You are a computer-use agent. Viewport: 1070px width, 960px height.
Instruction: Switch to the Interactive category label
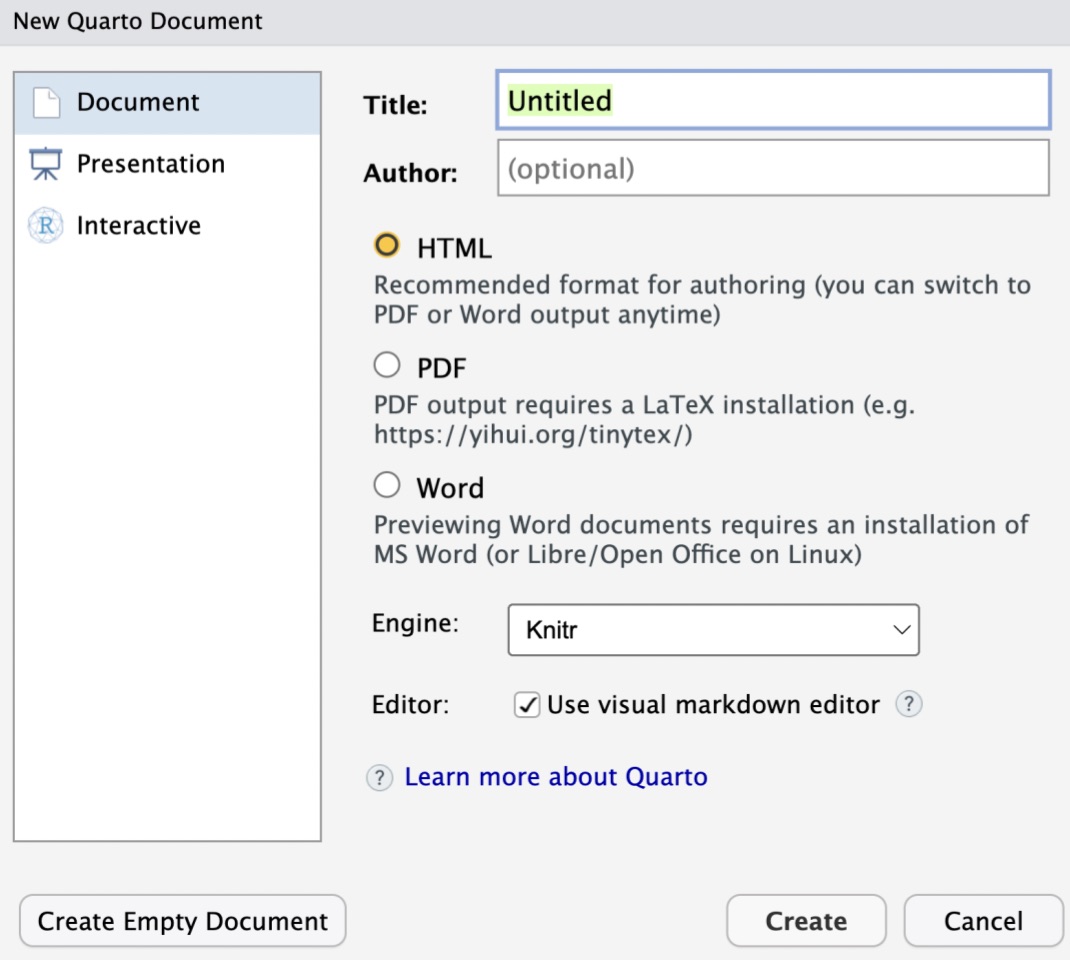pyautogui.click(x=139, y=226)
